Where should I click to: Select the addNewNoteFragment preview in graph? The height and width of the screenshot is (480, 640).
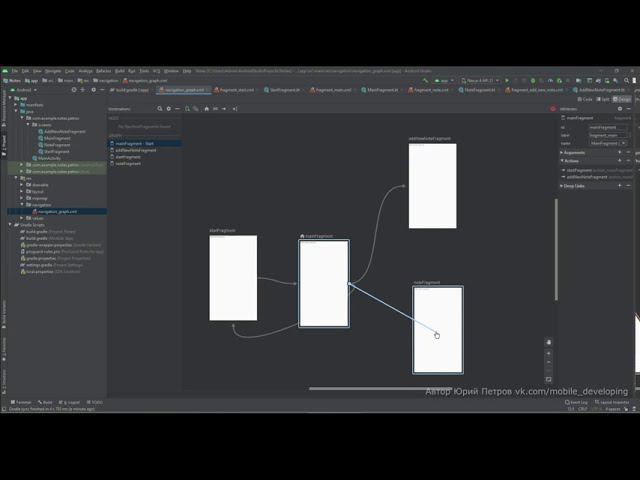click(433, 186)
